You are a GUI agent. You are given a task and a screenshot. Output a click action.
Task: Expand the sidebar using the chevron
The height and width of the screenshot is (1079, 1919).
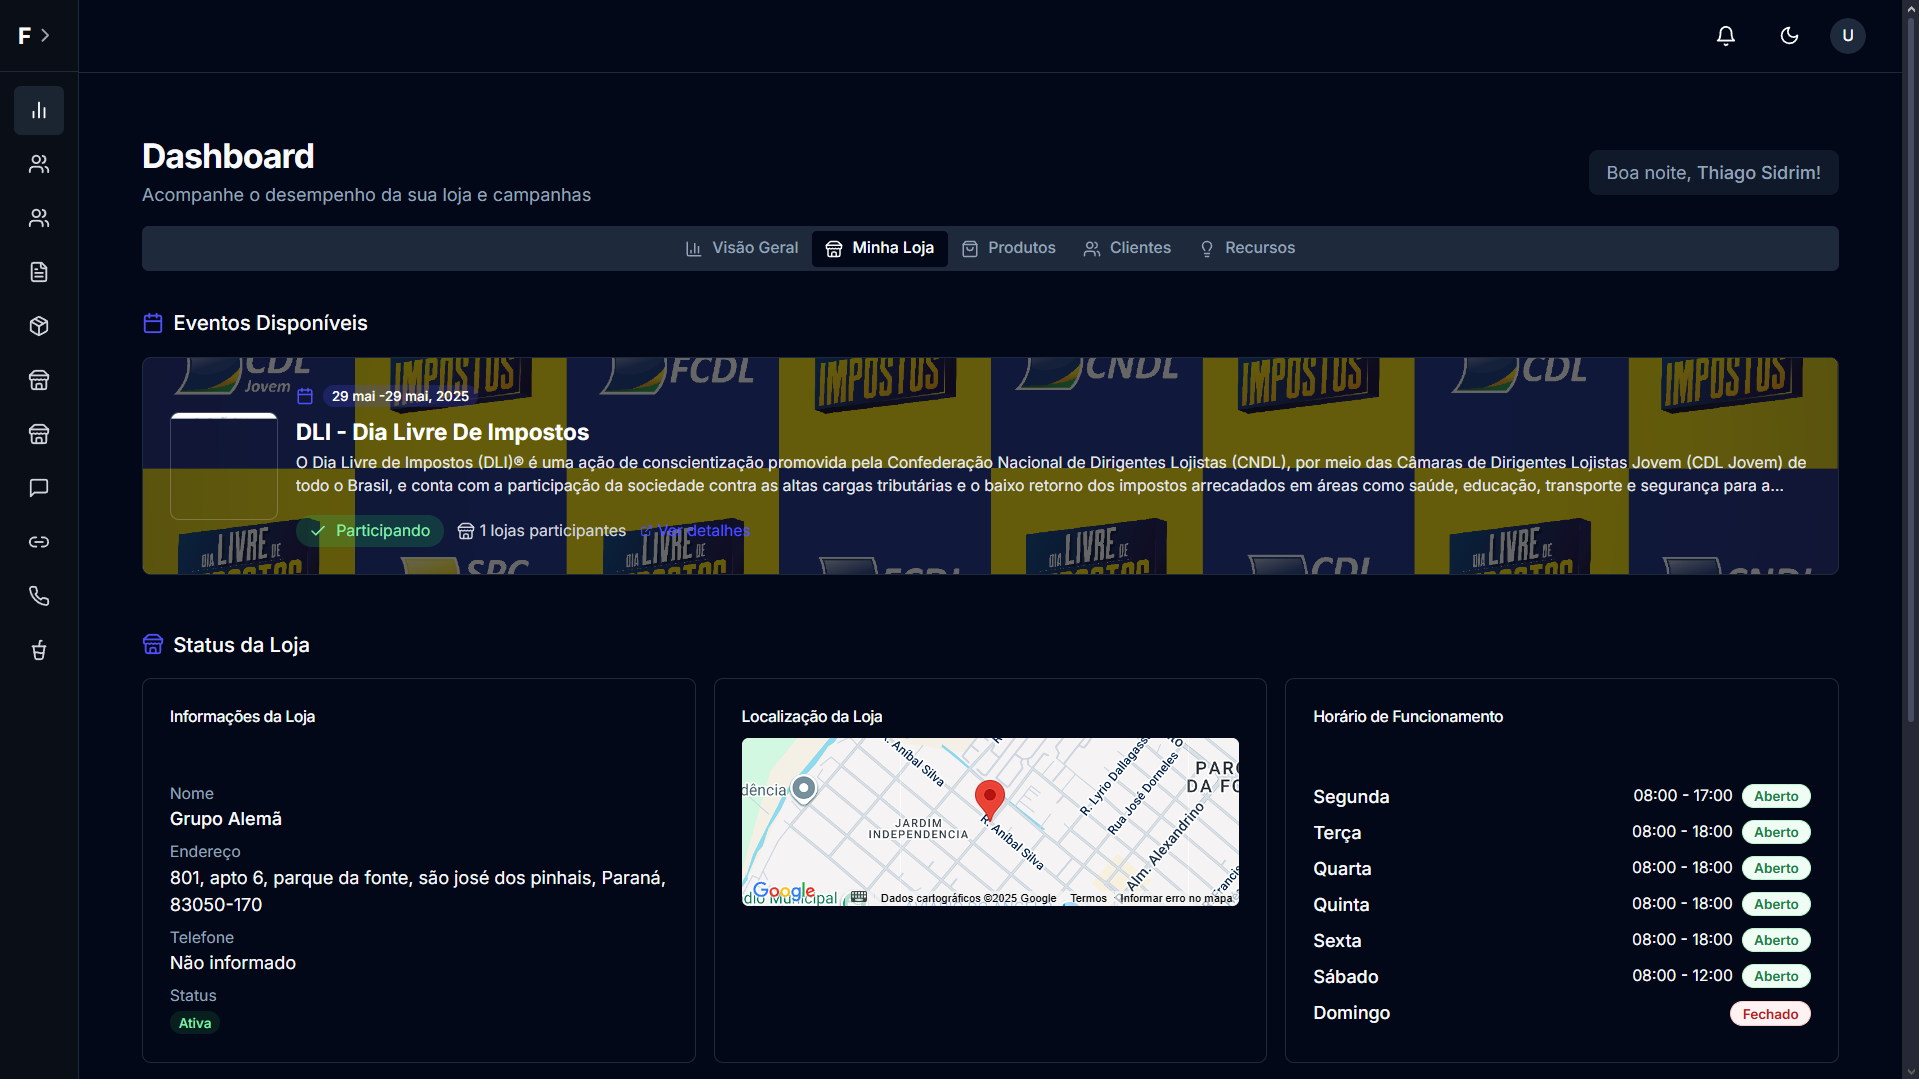[x=45, y=36]
